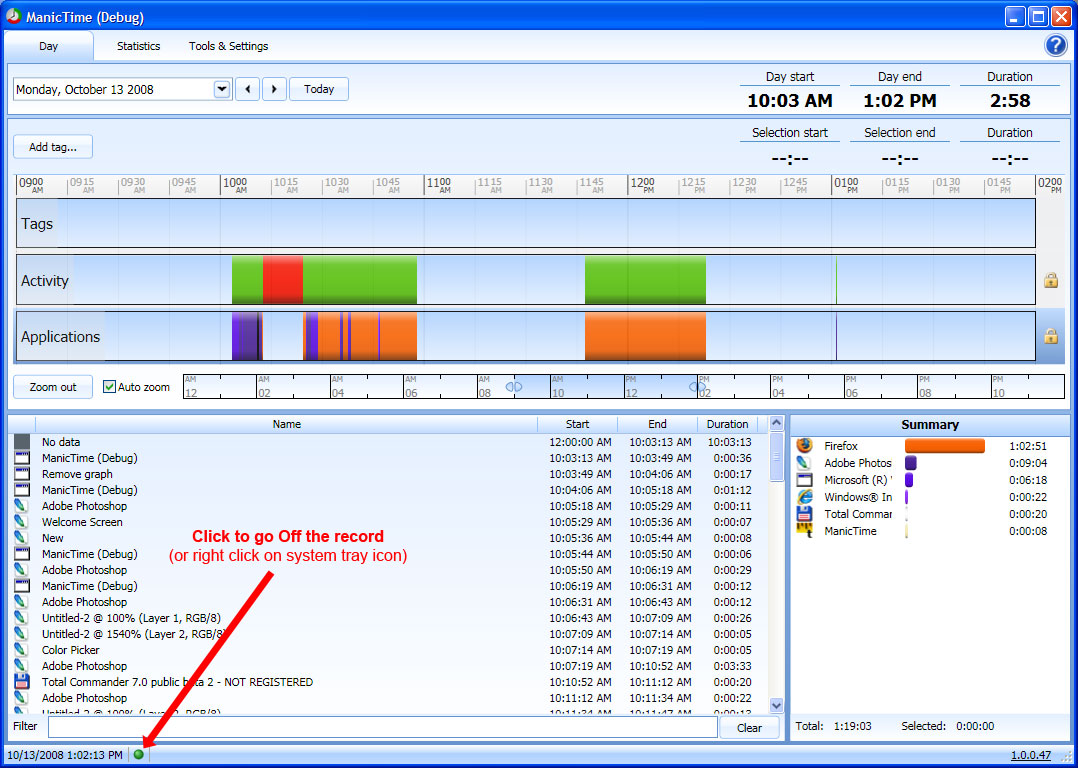1078x768 pixels.
Task: Click the green recording status indicator
Action: [139, 754]
